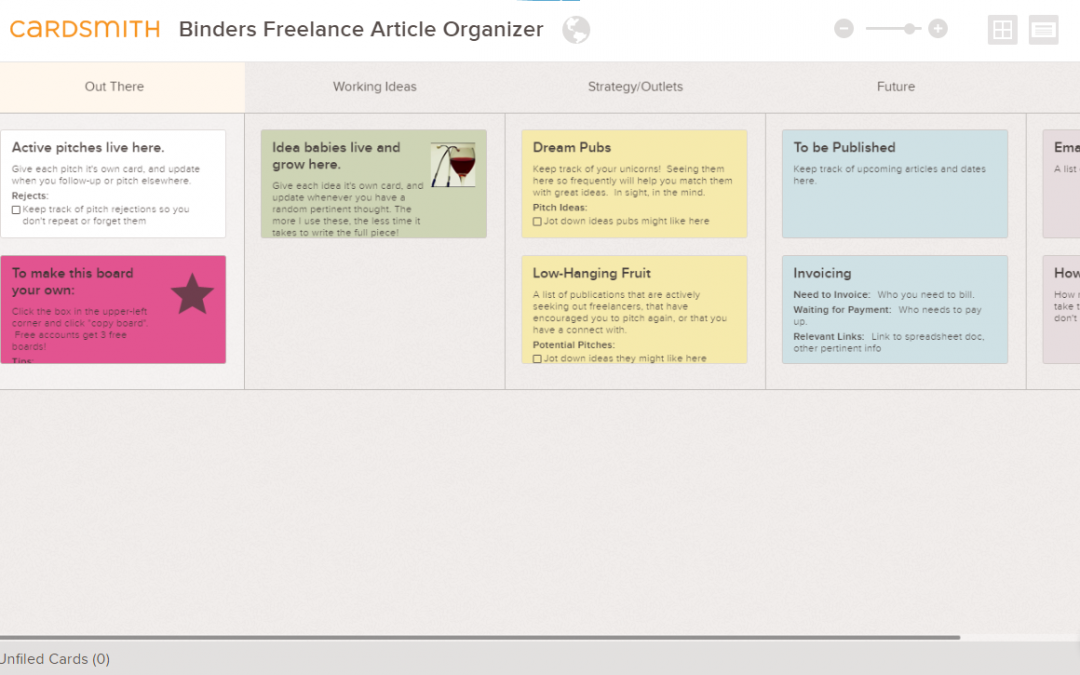The image size is (1080, 675).
Task: Select the Future column header
Action: click(895, 87)
